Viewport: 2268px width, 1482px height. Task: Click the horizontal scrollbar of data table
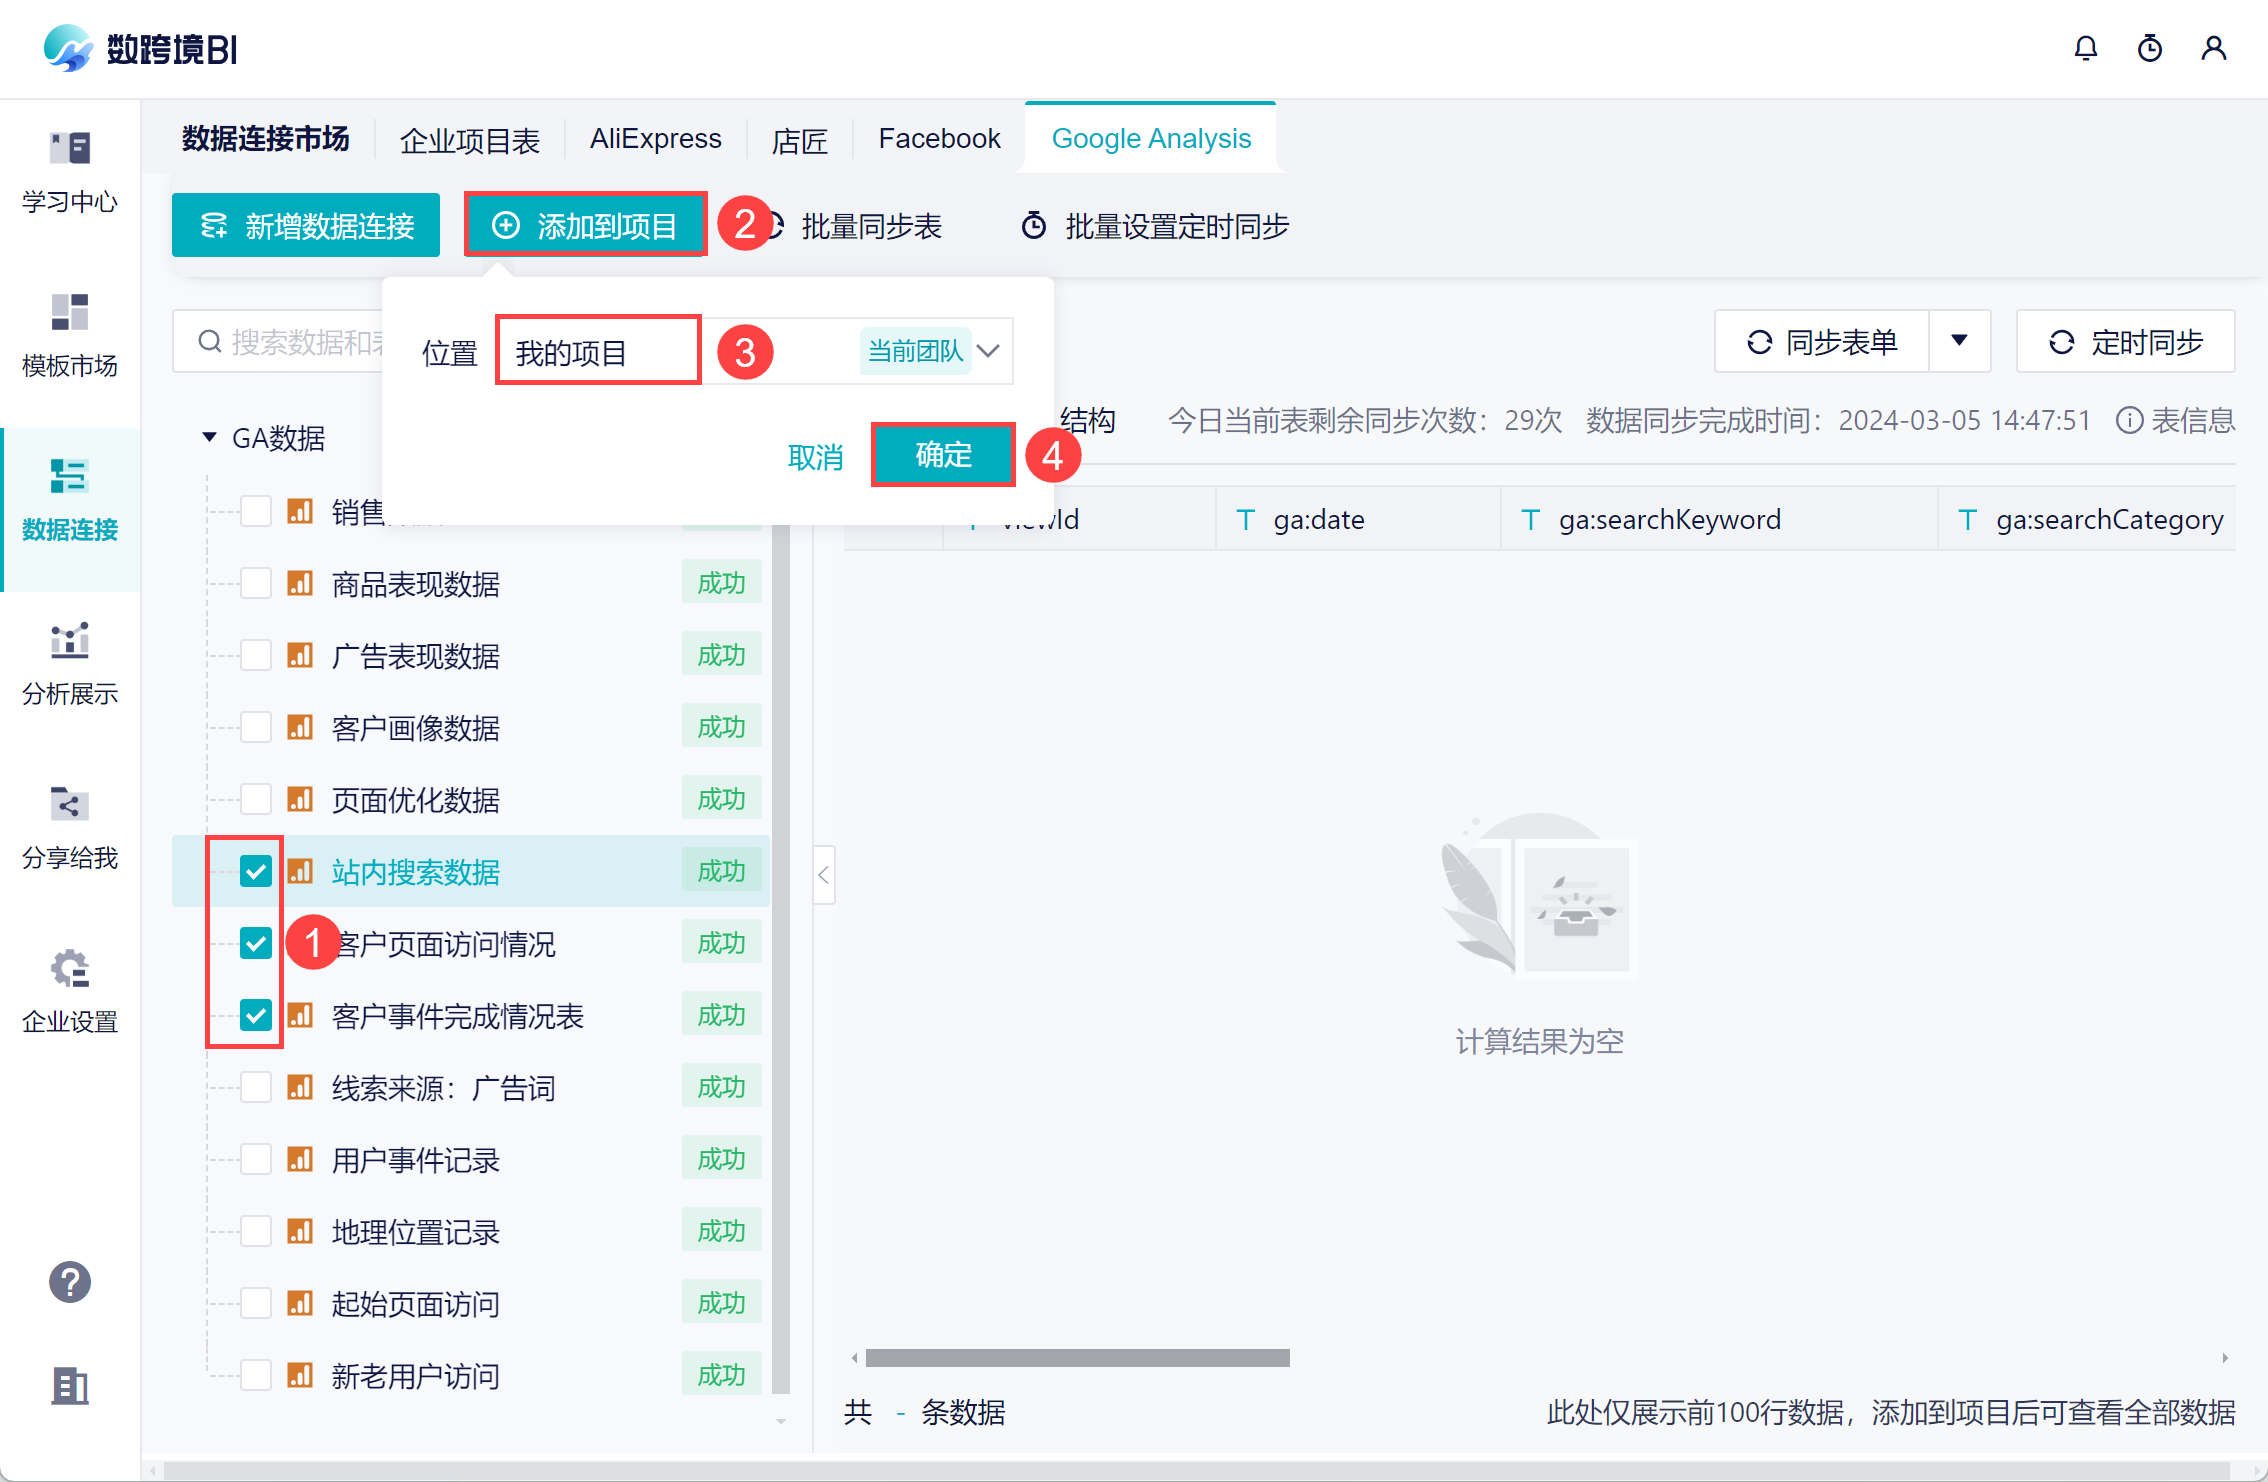(1077, 1358)
